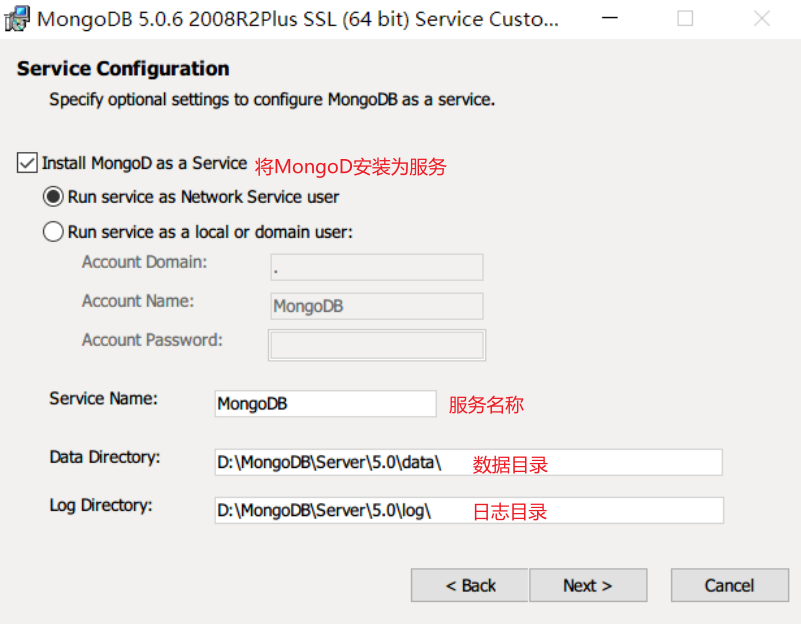Go back with the Back button
This screenshot has height=624, width=801.
tap(469, 585)
